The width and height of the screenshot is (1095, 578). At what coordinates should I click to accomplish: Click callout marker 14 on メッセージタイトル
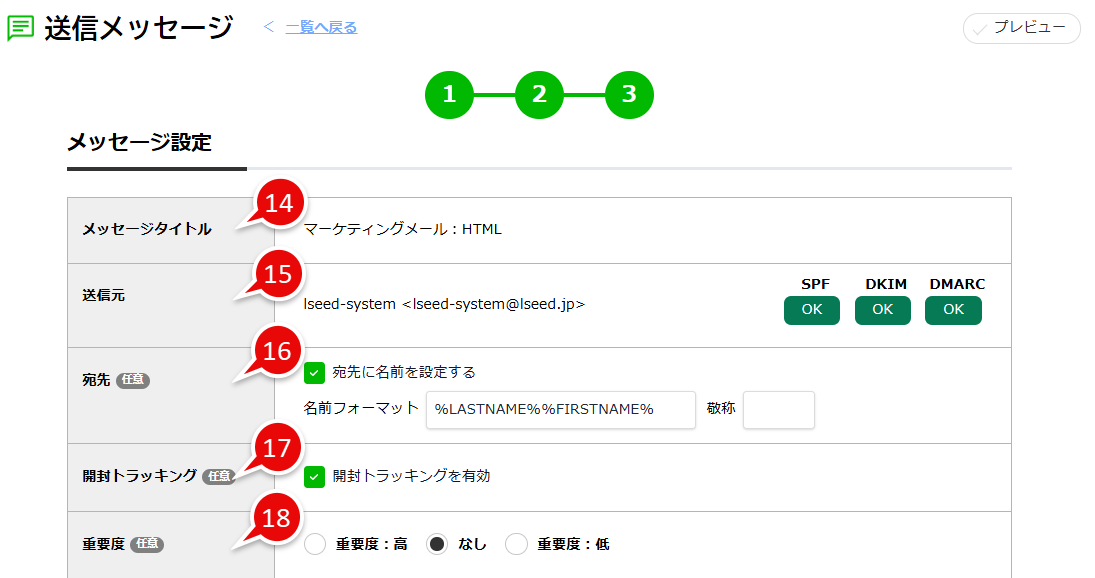click(x=277, y=203)
